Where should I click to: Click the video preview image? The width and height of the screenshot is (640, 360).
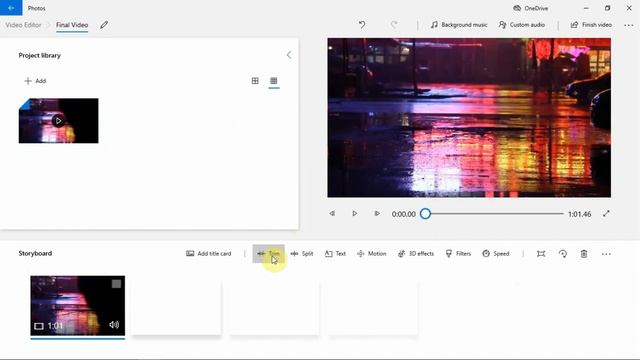point(469,118)
